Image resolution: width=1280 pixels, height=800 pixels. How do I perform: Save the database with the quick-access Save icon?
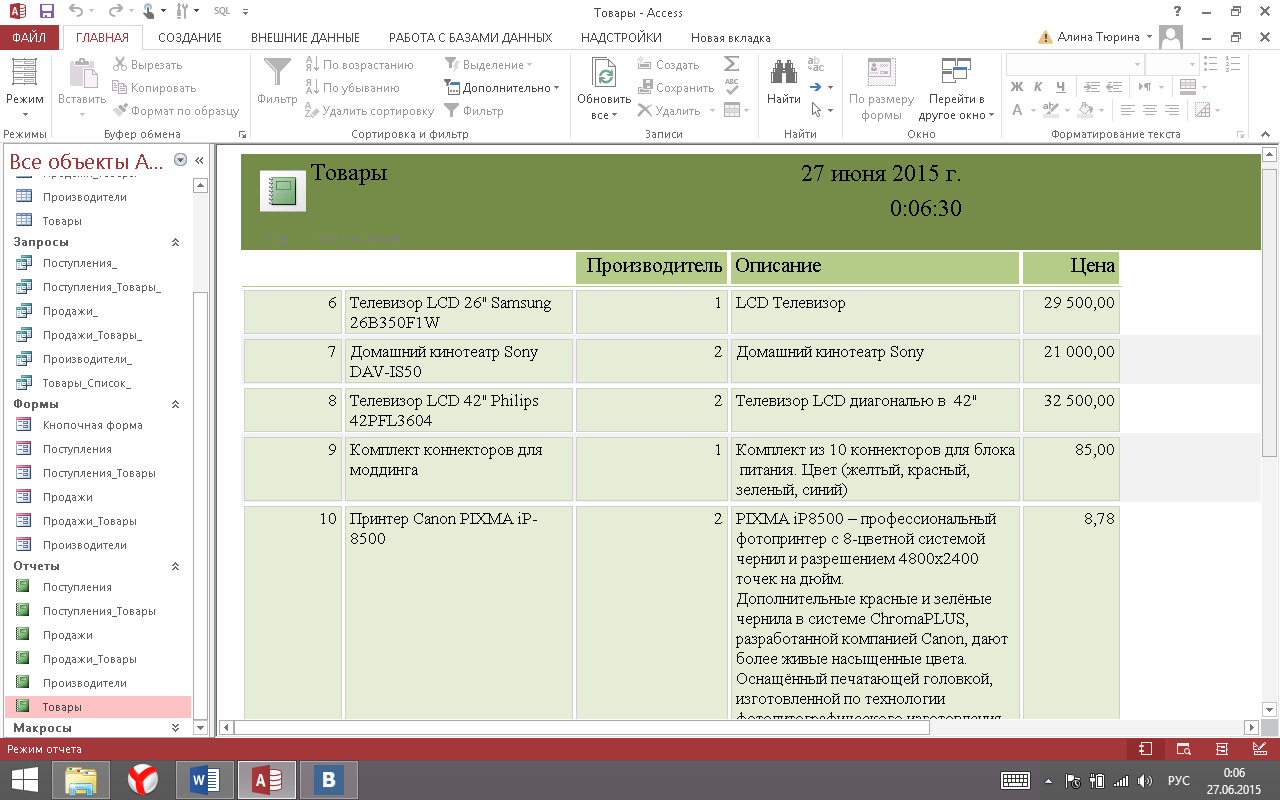47,11
